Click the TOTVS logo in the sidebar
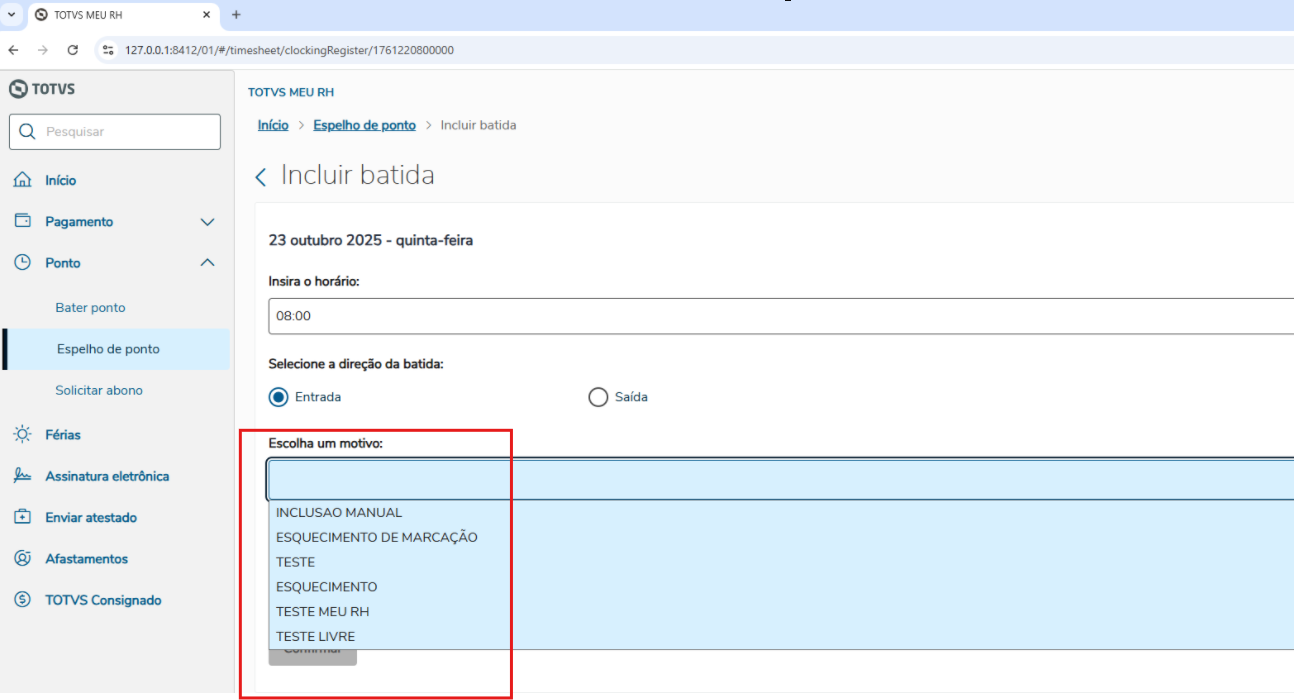1294x700 pixels. click(42, 89)
